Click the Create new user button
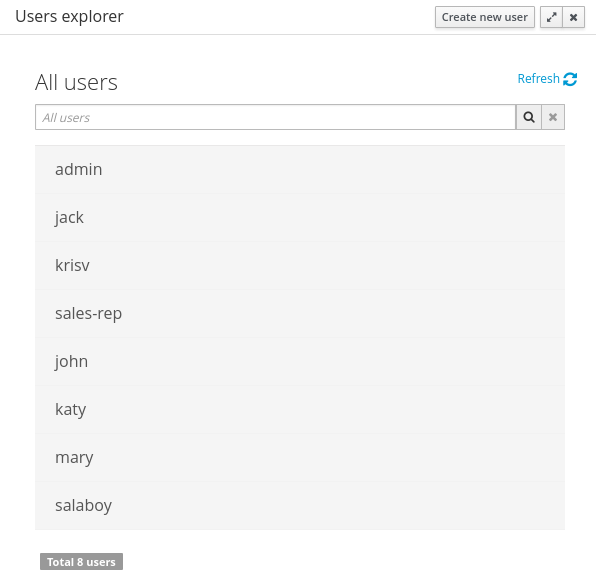Image resolution: width=596 pixels, height=578 pixels. 485,17
